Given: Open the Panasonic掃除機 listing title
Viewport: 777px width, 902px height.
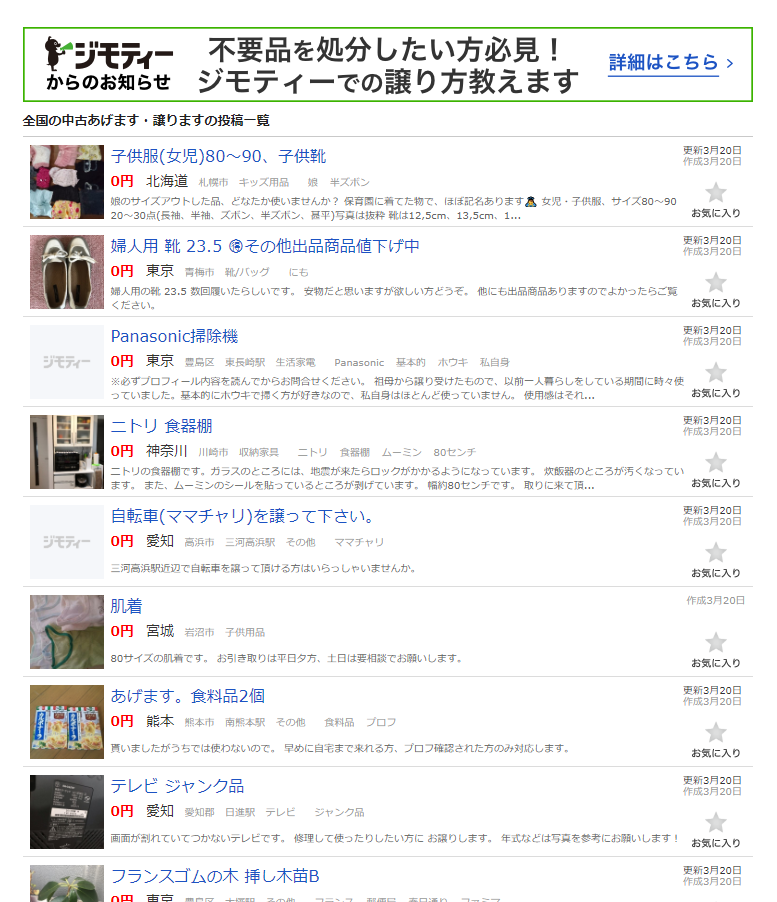Looking at the screenshot, I should [x=174, y=336].
